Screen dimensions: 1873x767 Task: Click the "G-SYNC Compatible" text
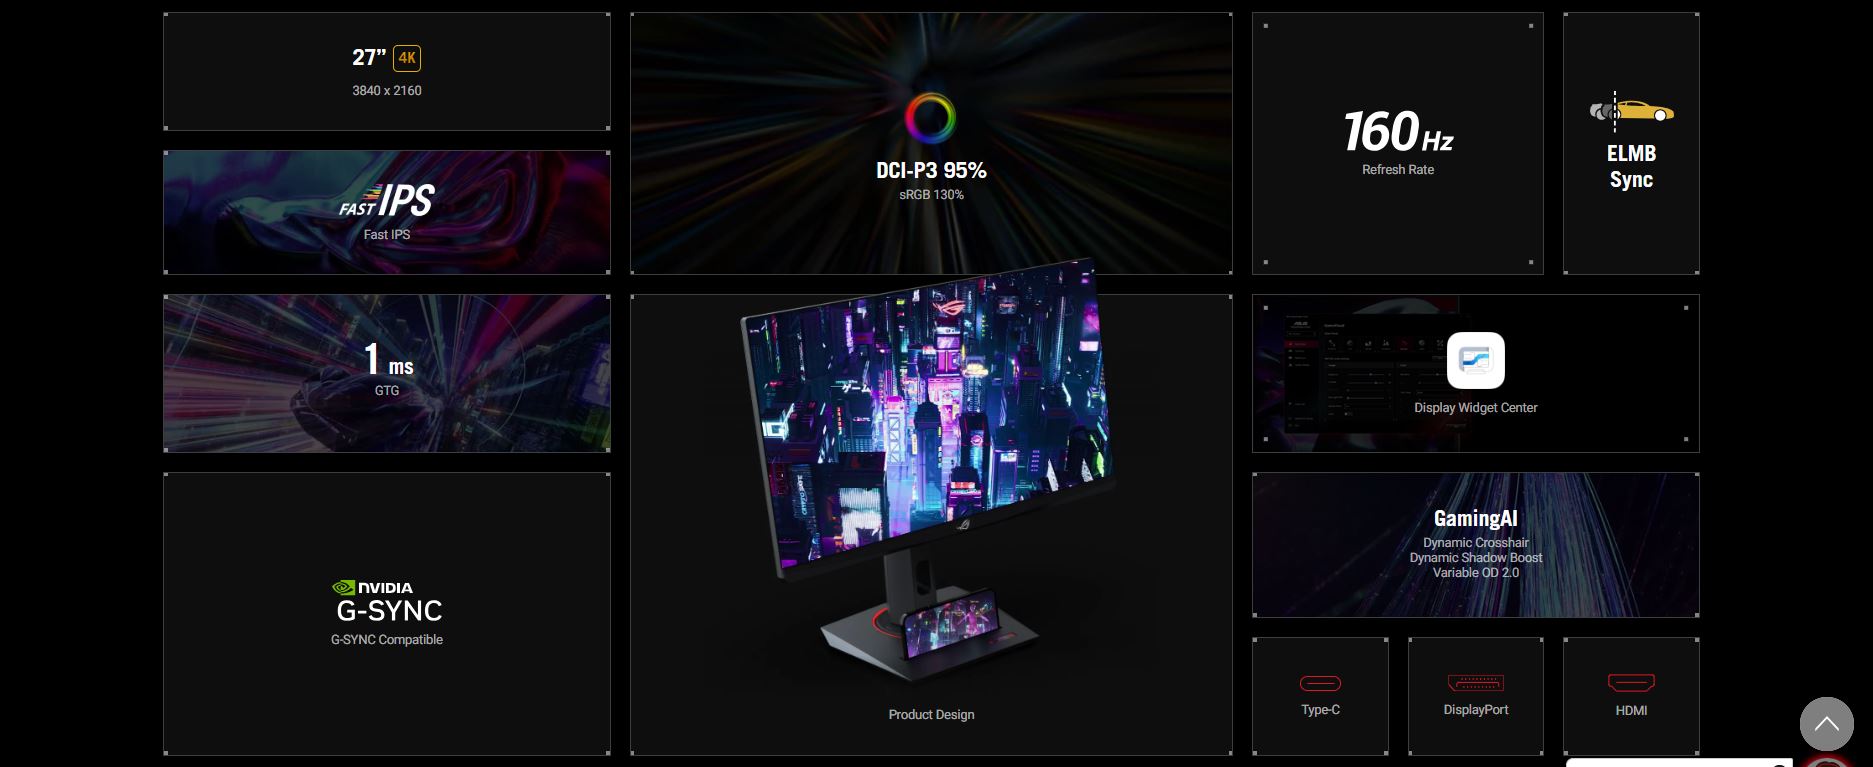pyautogui.click(x=387, y=640)
